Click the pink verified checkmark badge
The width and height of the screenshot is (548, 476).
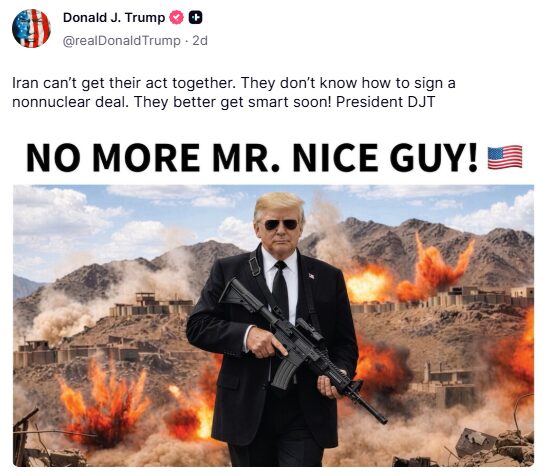176,17
